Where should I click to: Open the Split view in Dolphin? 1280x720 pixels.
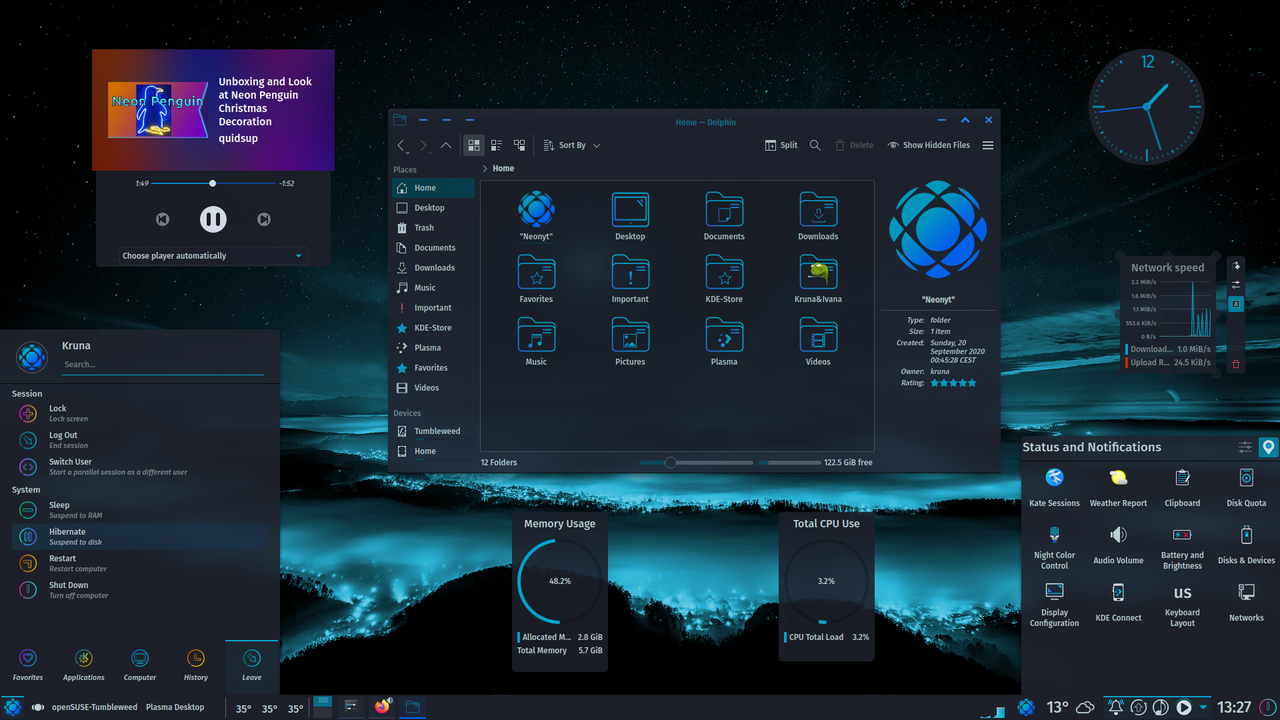(x=780, y=144)
